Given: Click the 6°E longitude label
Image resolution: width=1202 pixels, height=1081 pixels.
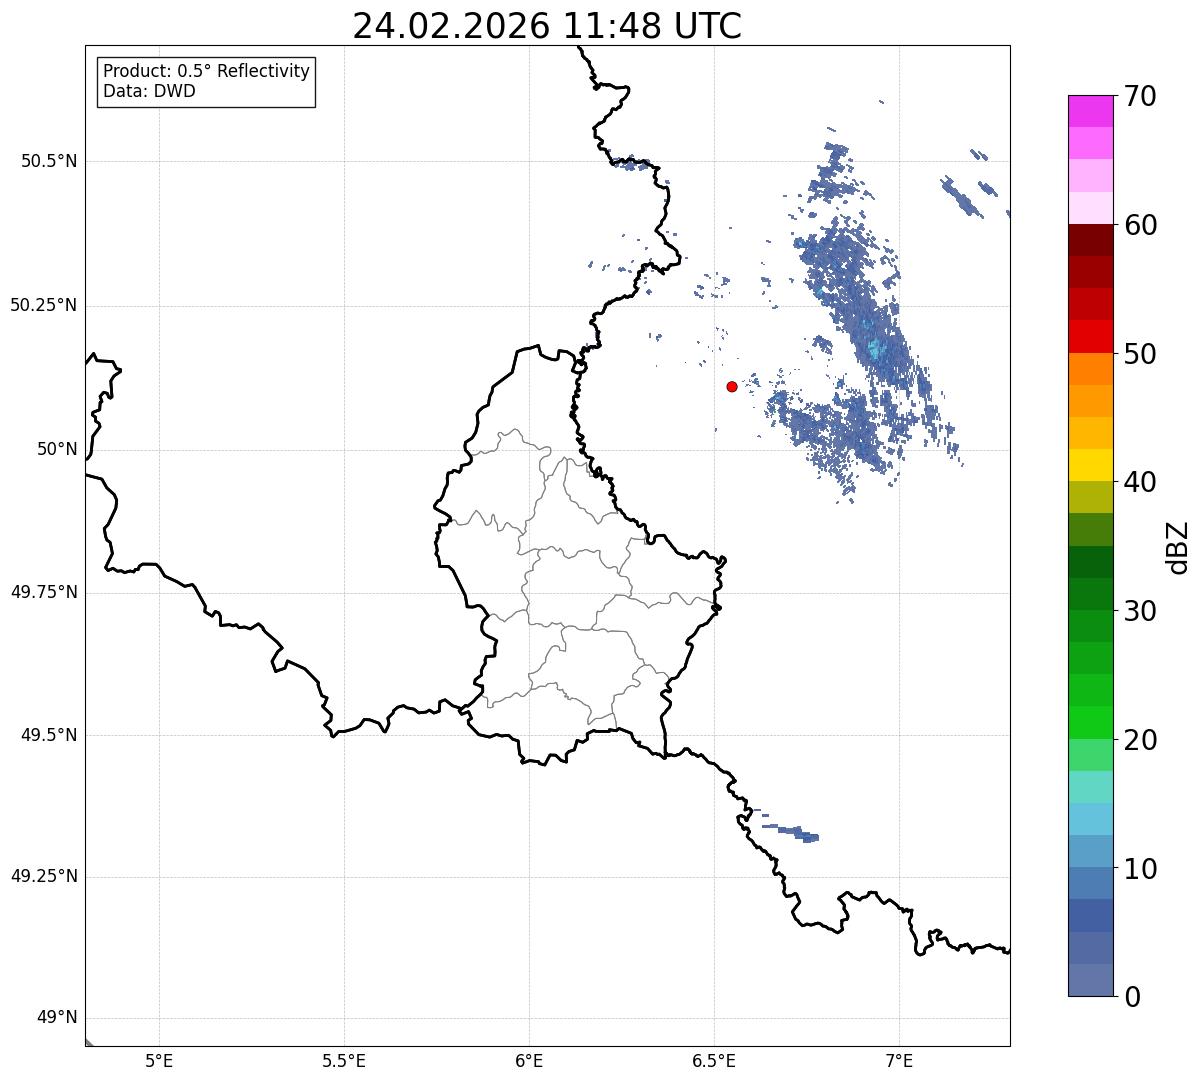Looking at the screenshot, I should (529, 1060).
